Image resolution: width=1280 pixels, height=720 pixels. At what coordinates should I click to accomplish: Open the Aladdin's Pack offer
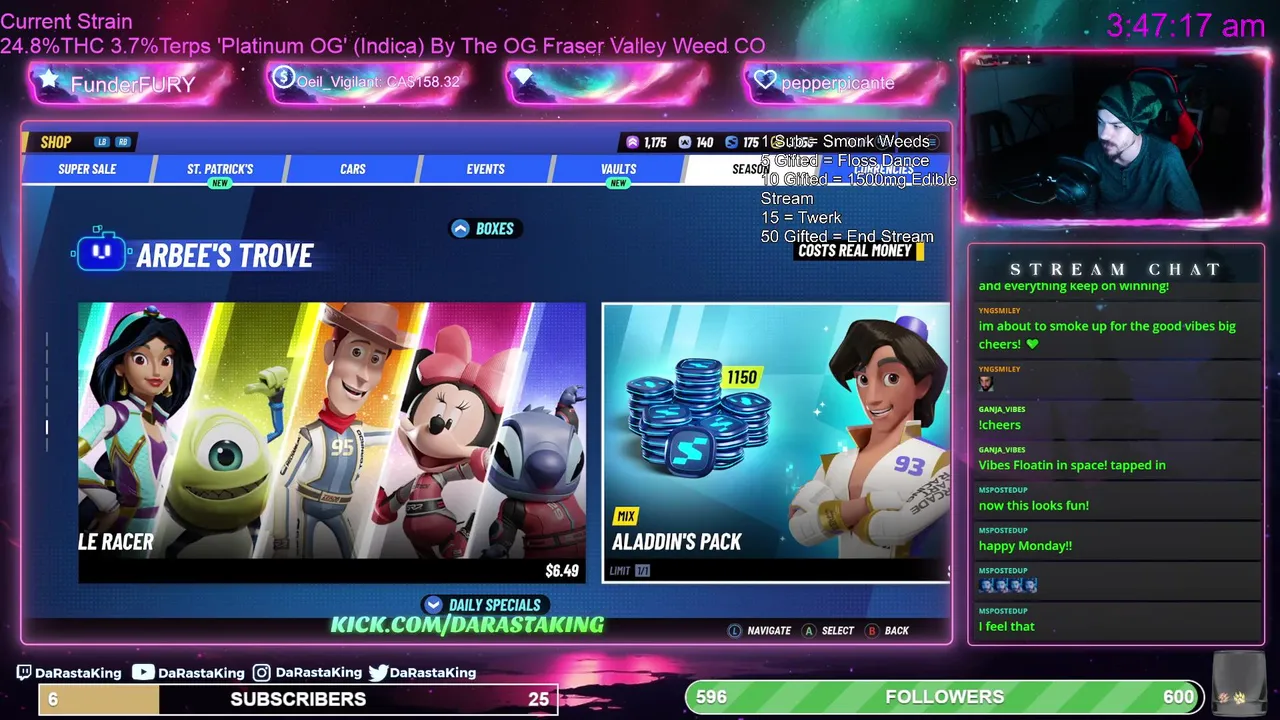click(x=776, y=442)
